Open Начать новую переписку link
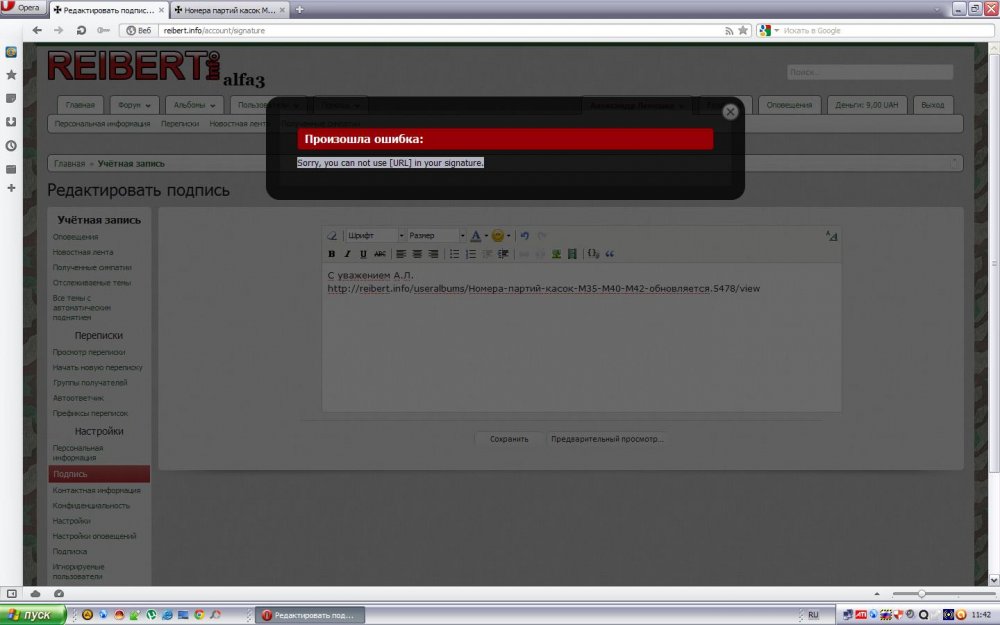The width and height of the screenshot is (1000, 625). [98, 367]
